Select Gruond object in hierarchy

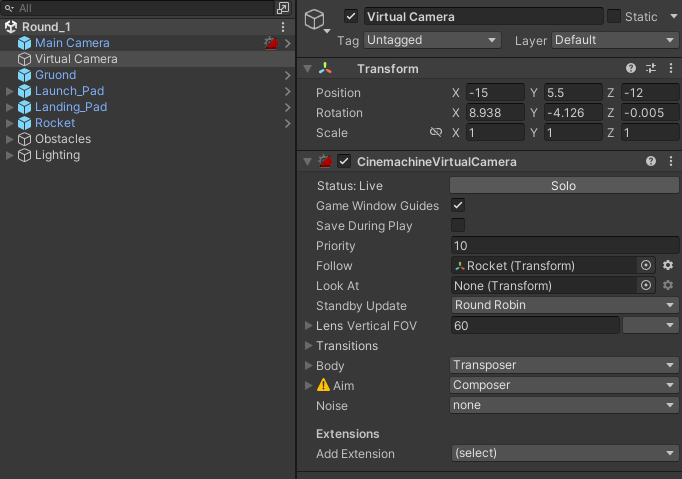(56, 75)
